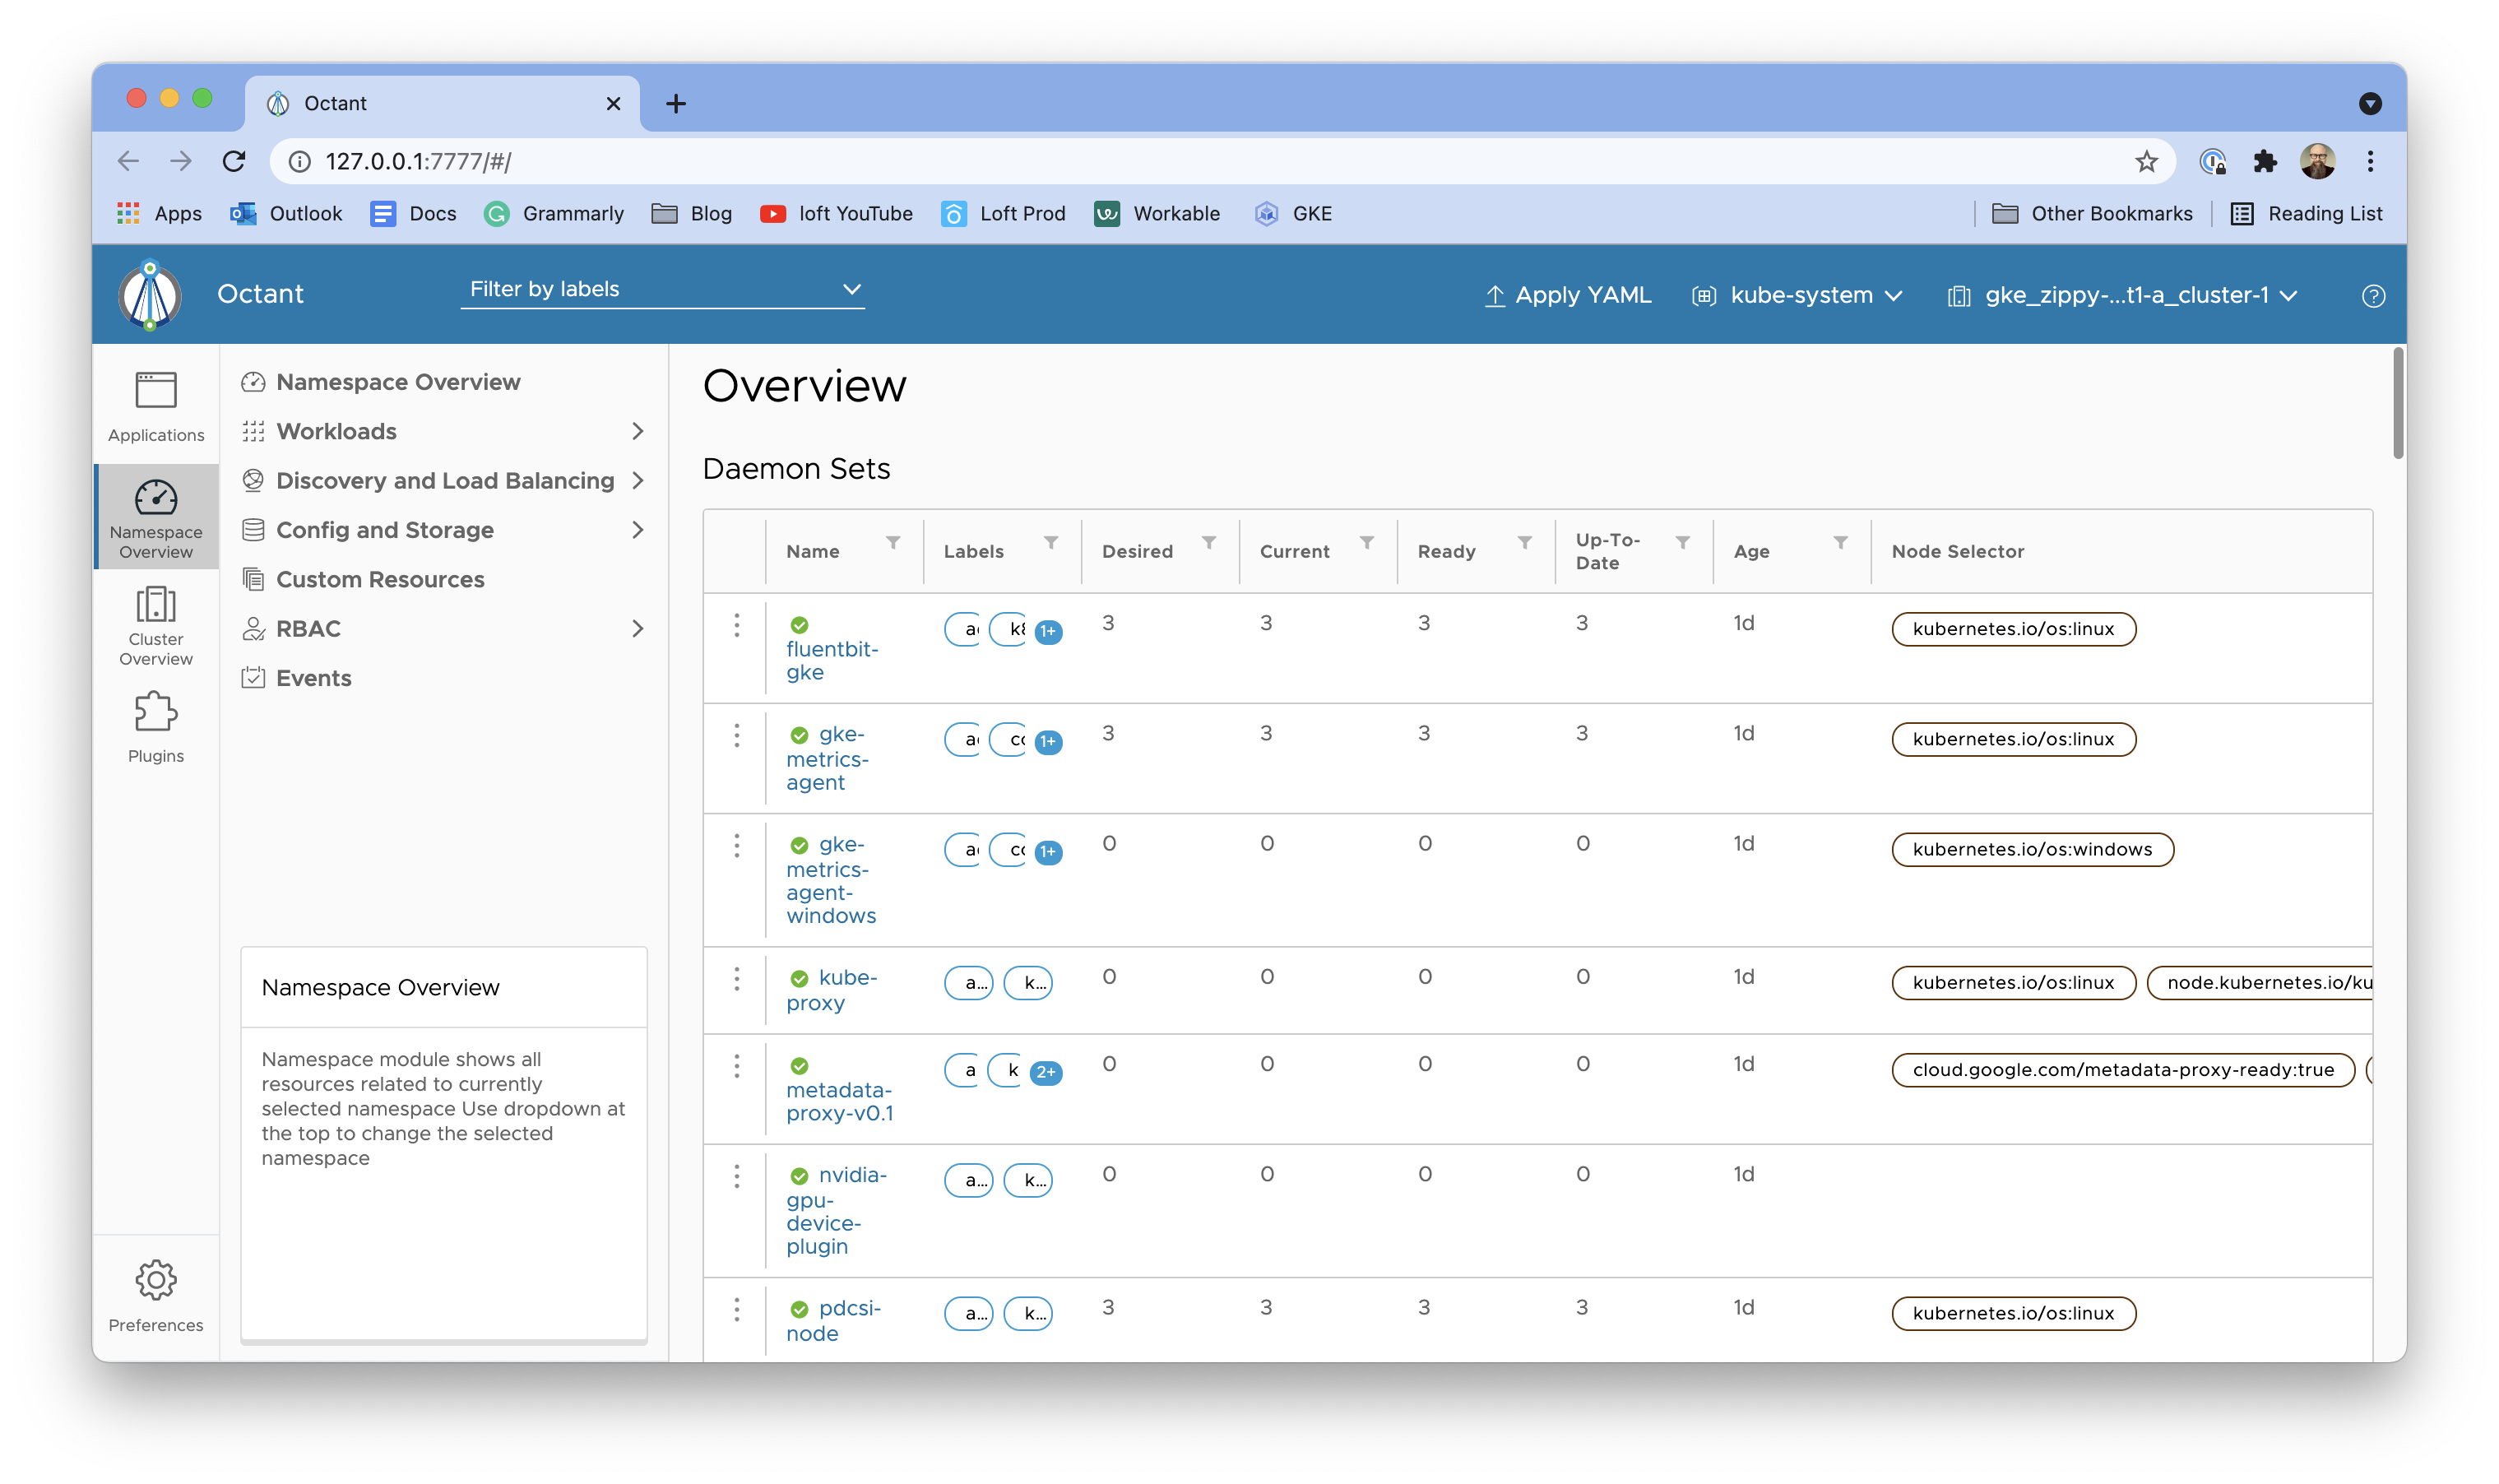Click the page's vertical scrollbar

tap(2397, 404)
